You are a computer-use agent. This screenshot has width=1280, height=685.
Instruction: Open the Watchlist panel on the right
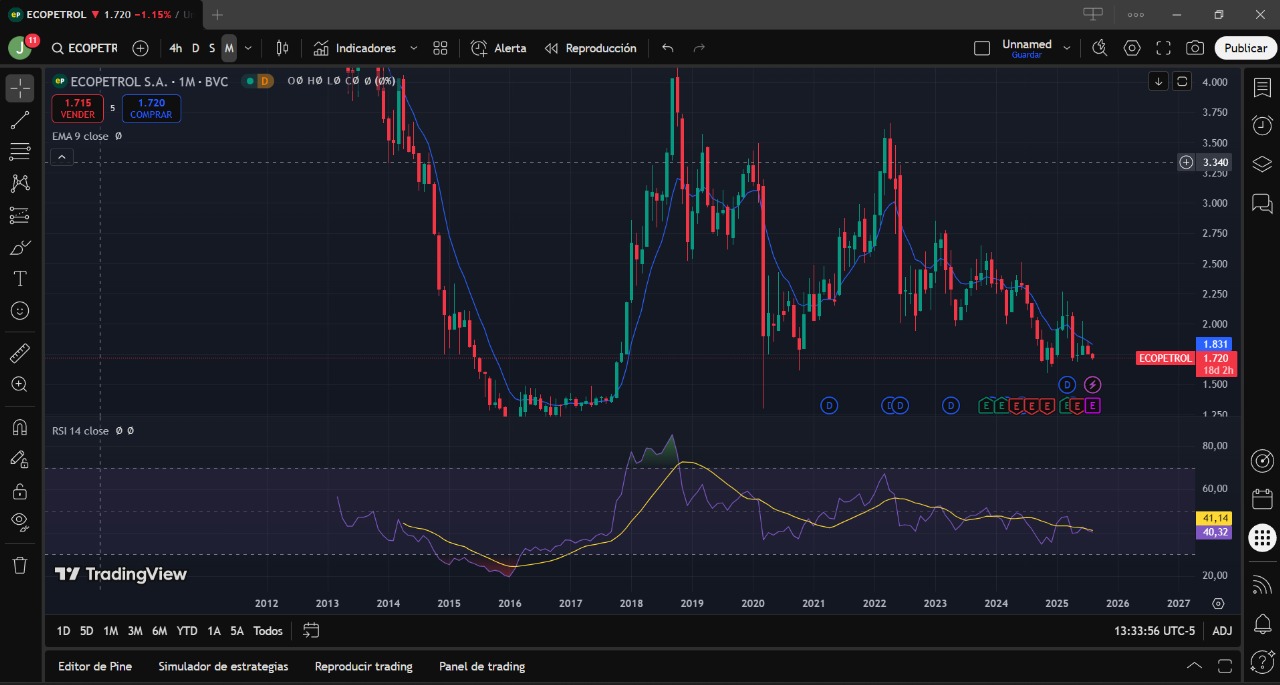[1262, 88]
